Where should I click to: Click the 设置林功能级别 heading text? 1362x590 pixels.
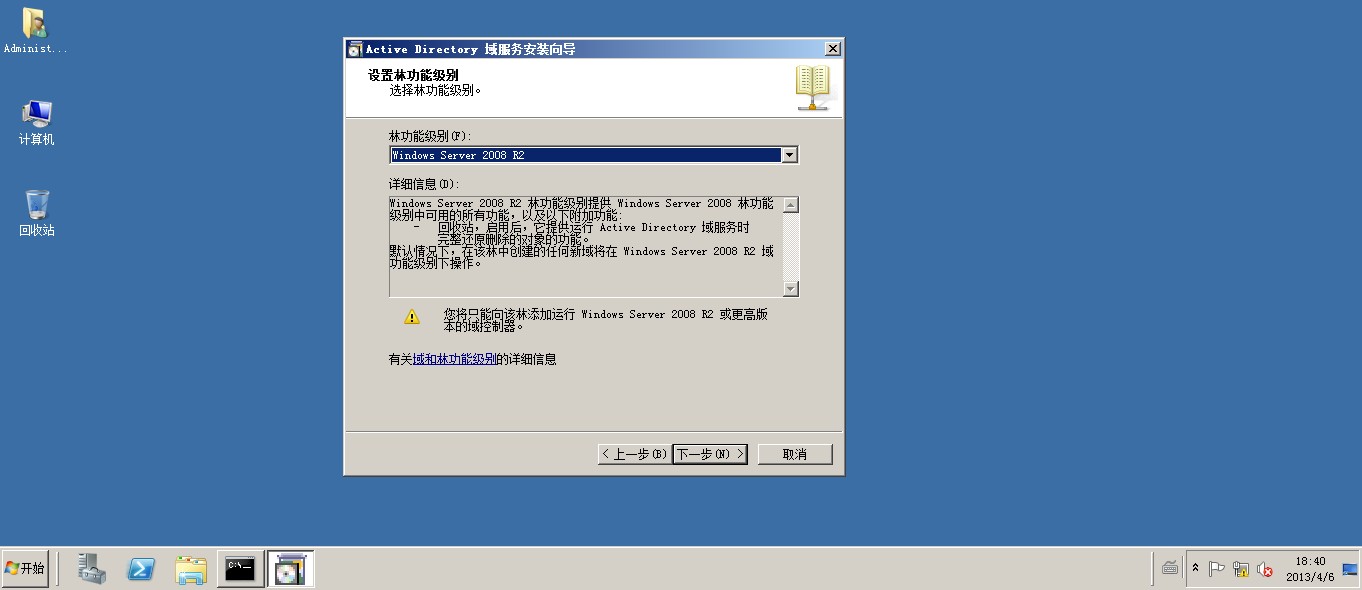[413, 75]
